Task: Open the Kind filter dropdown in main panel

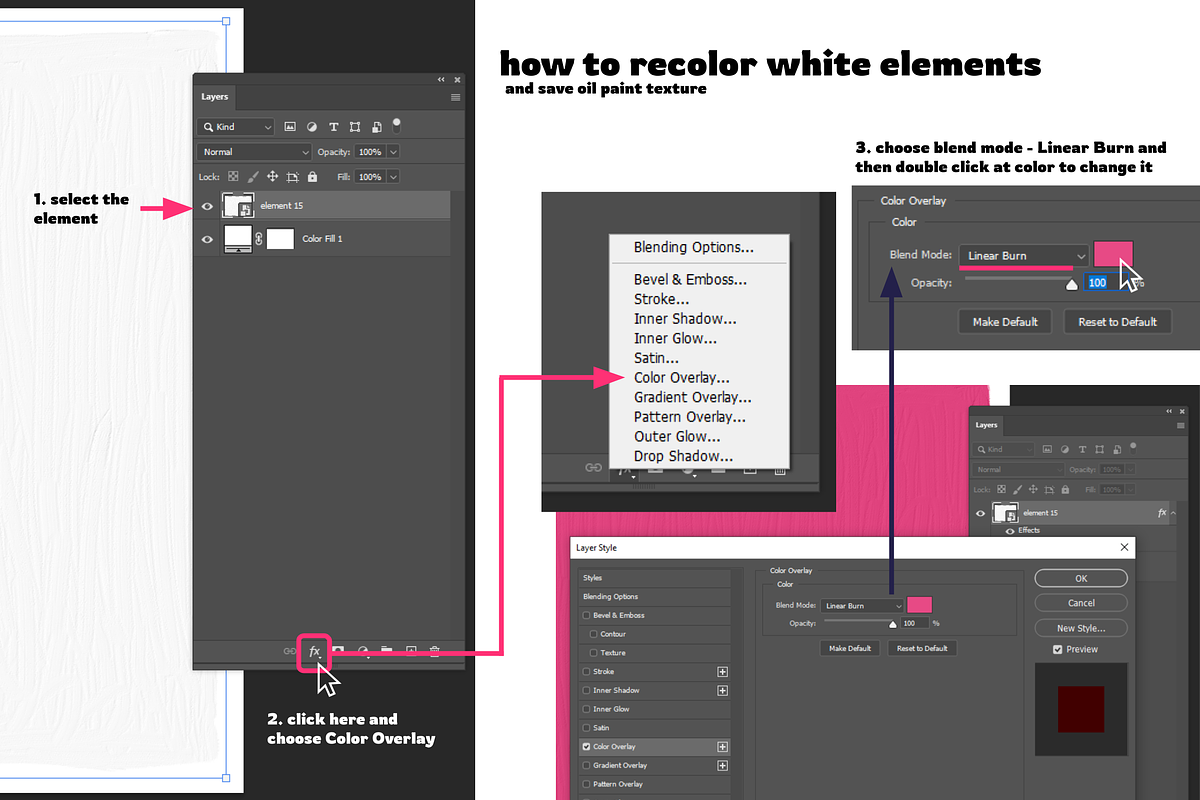Action: point(236,127)
